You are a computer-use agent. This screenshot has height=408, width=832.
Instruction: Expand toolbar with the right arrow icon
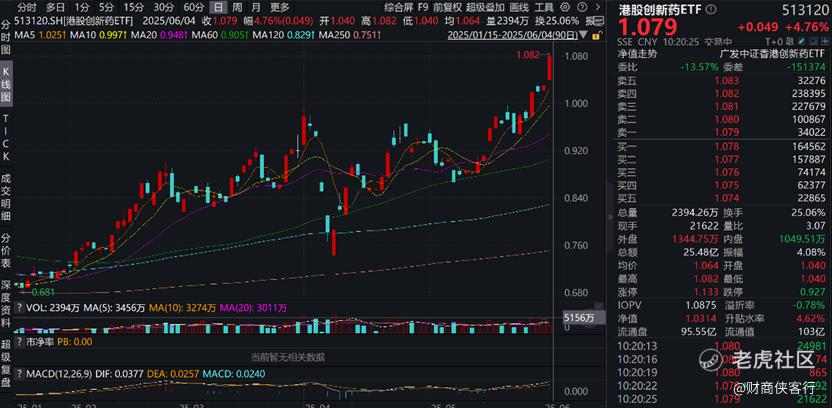point(599,7)
